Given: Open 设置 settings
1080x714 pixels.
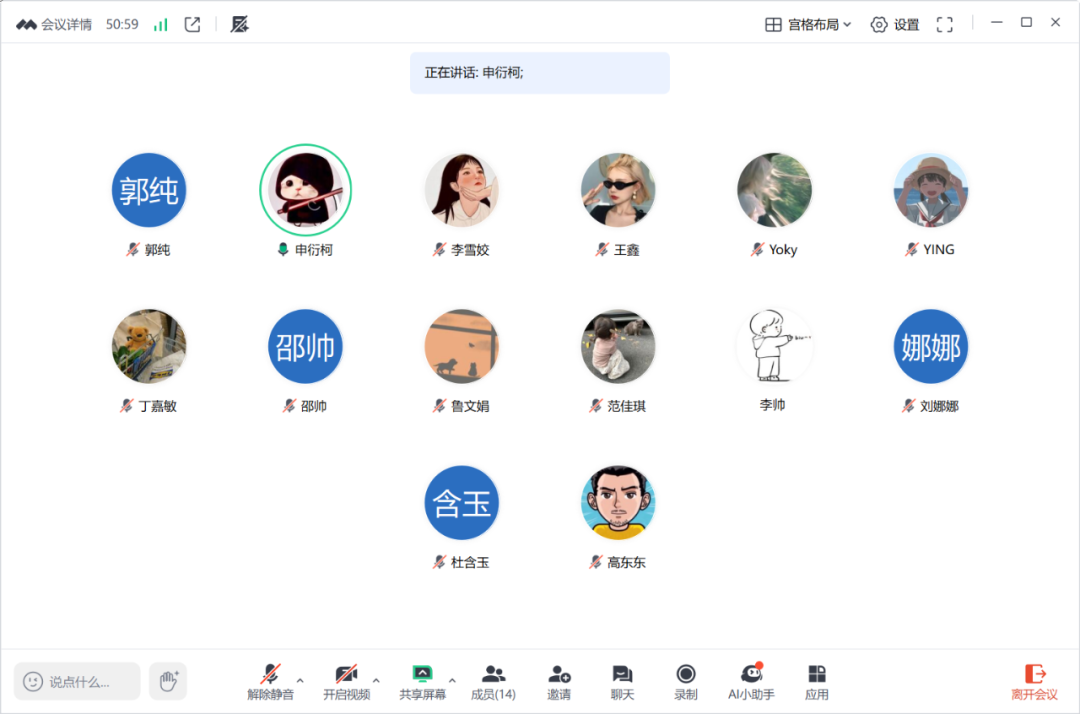Looking at the screenshot, I should 895,25.
